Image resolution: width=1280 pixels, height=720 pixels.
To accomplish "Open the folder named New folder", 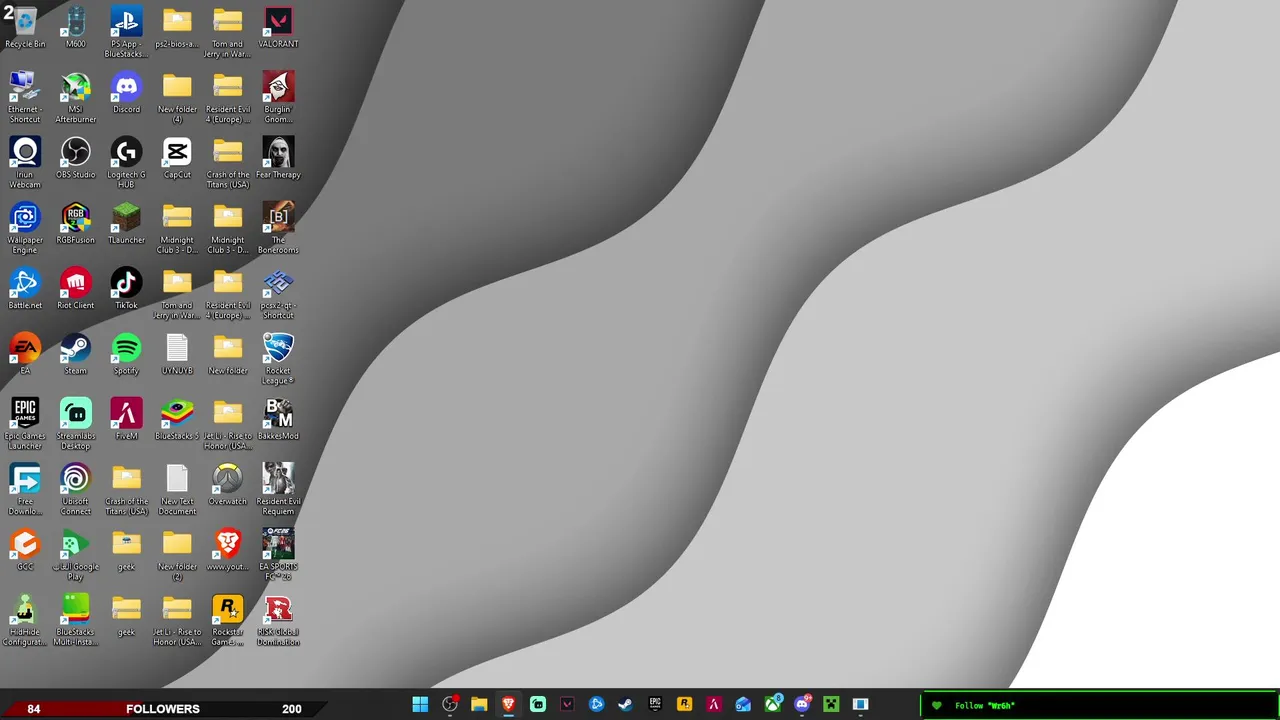I will (x=228, y=348).
